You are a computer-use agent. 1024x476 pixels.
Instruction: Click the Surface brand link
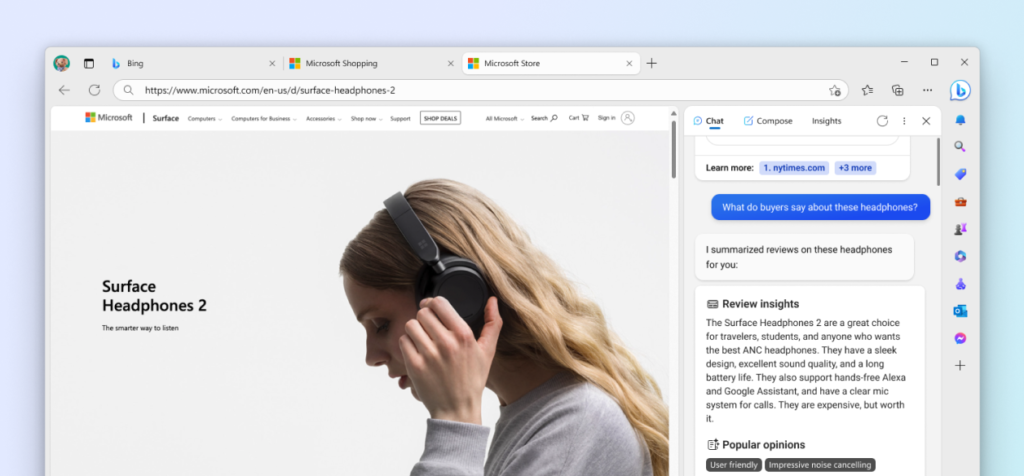(166, 118)
